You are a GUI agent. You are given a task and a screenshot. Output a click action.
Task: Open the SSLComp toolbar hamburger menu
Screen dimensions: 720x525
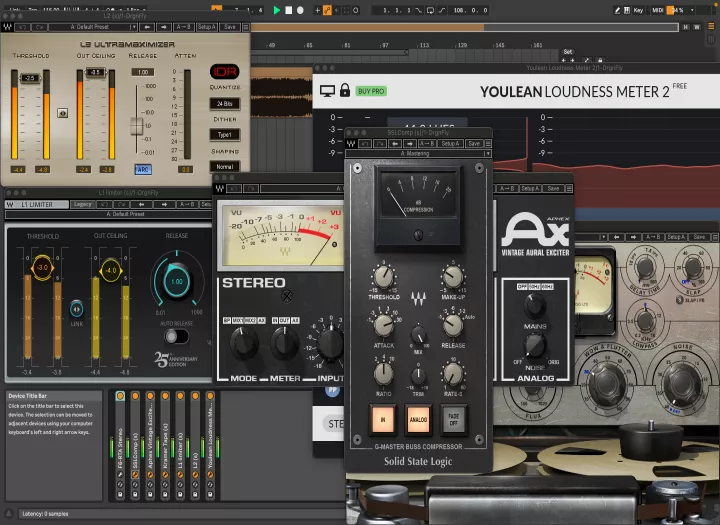[488, 144]
